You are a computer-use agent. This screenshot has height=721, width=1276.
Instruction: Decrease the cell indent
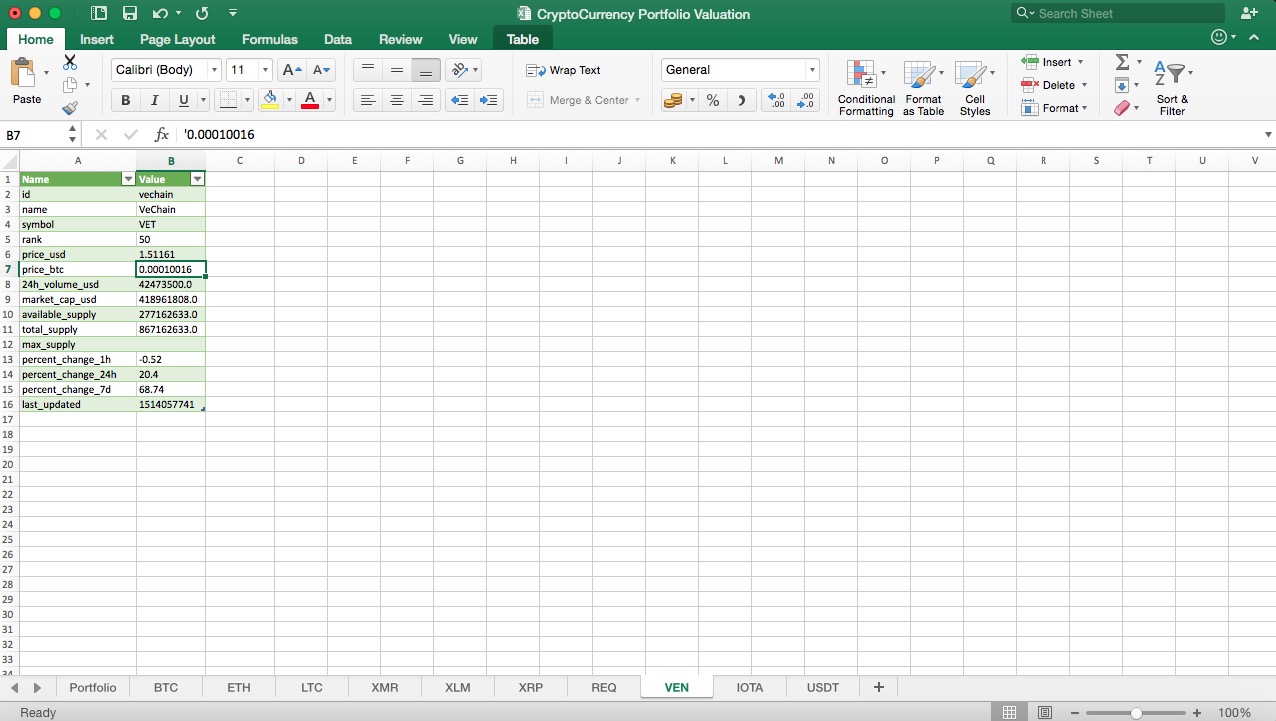coord(459,100)
